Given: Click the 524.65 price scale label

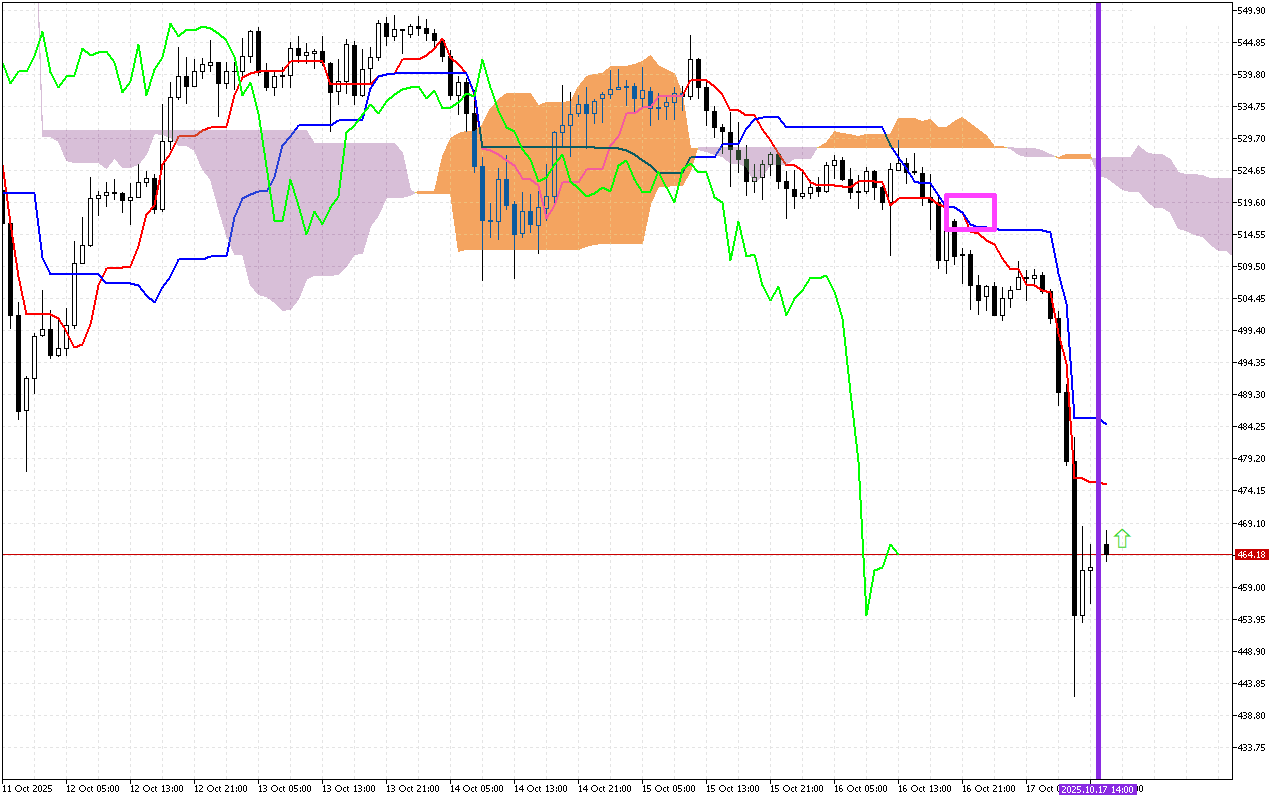Looking at the screenshot, I should point(1252,171).
